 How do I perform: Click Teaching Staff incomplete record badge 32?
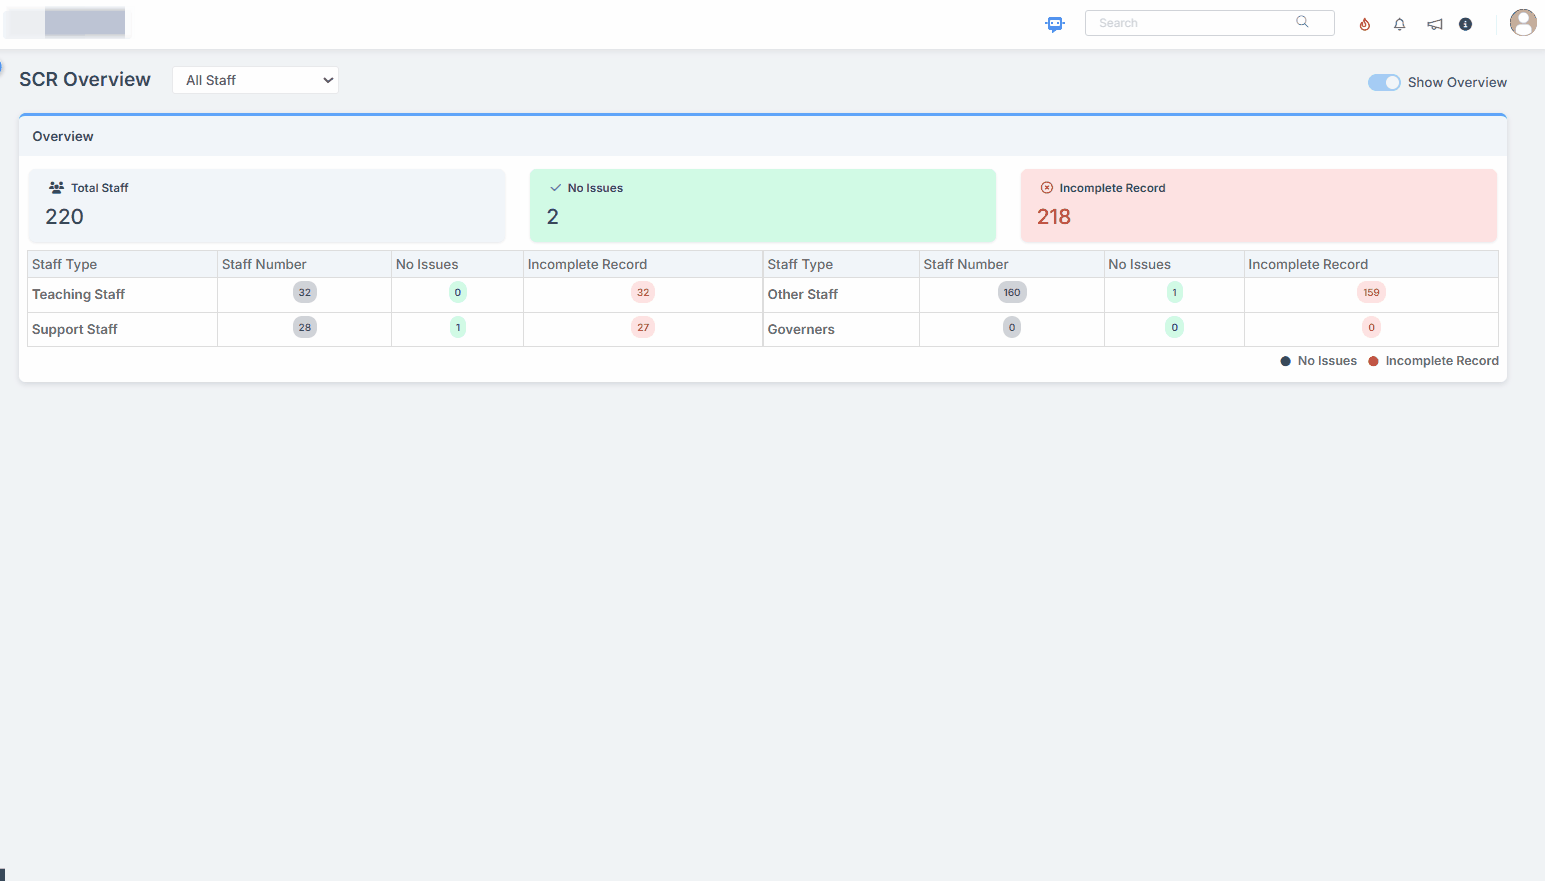pos(643,293)
